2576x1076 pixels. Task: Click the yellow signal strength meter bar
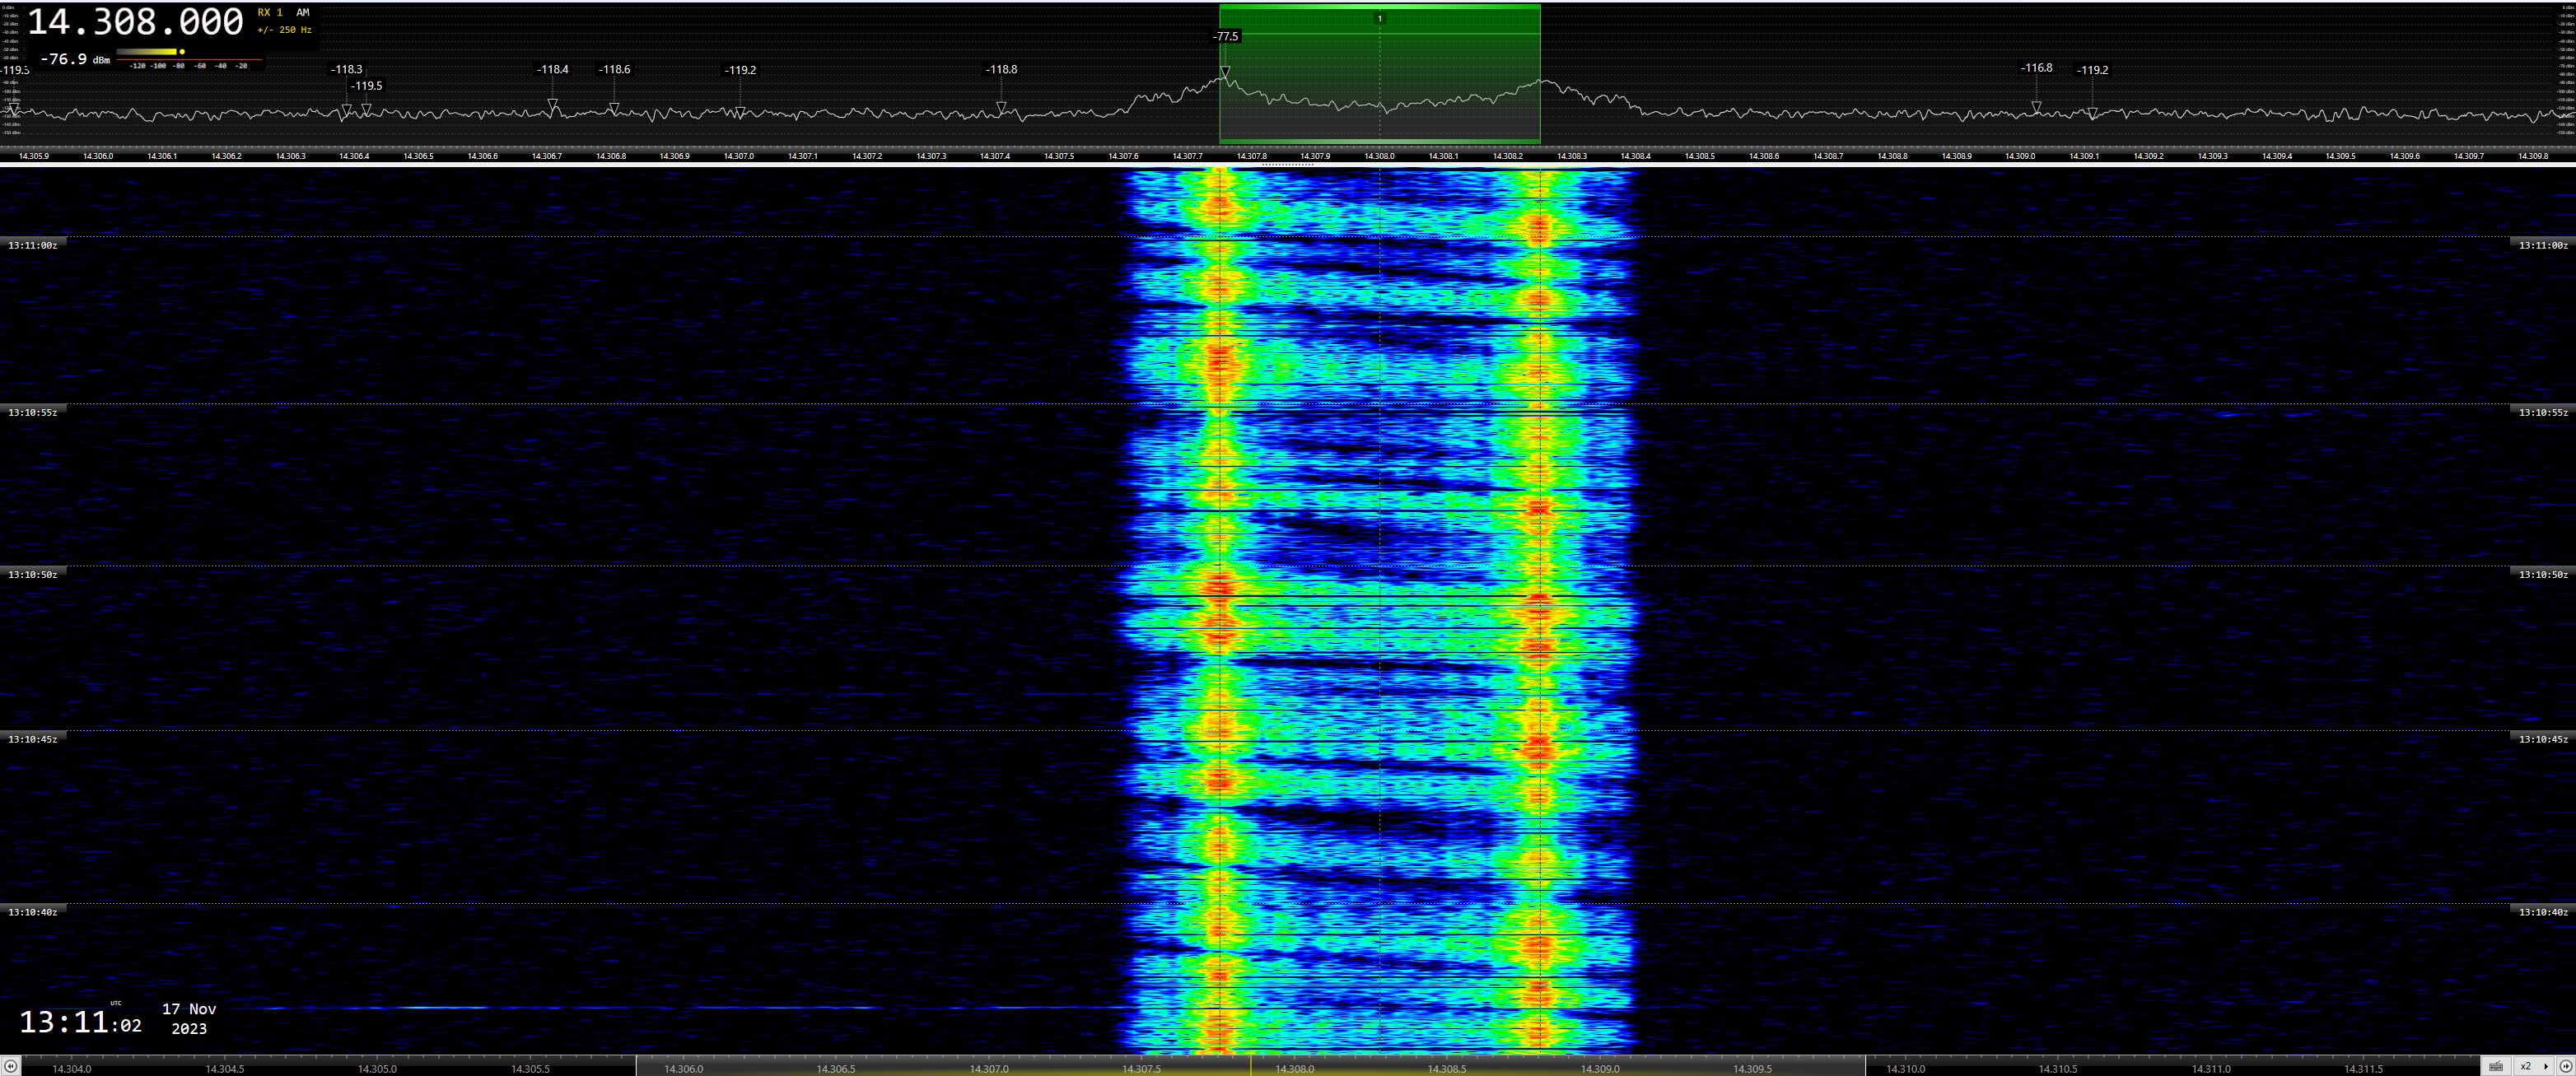click(x=147, y=52)
